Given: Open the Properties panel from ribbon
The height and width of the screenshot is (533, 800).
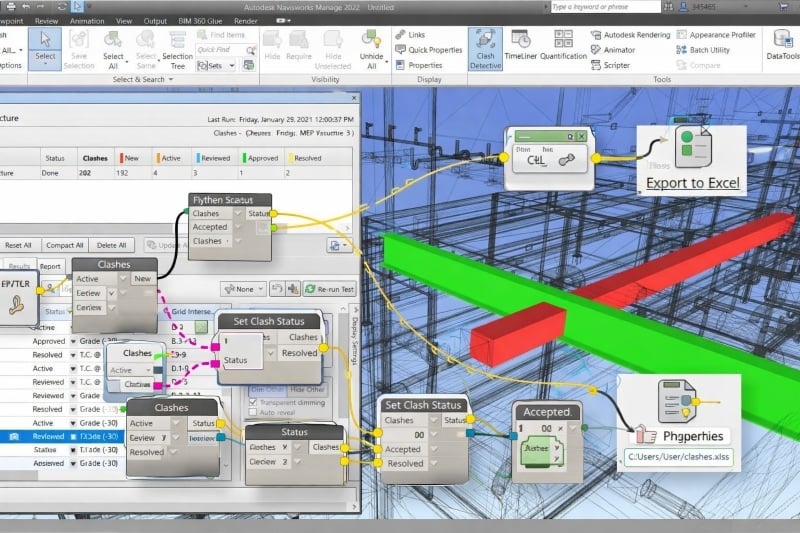Looking at the screenshot, I should tap(419, 65).
